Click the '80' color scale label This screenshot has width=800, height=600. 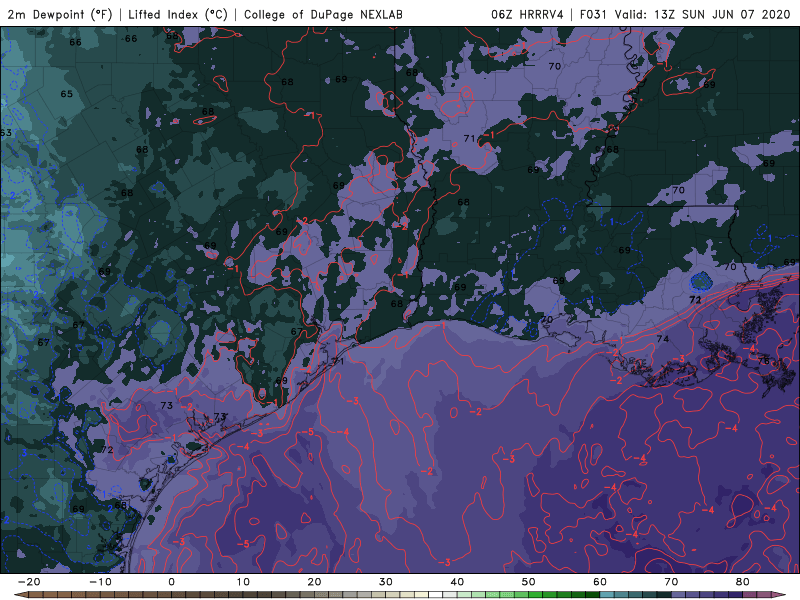tap(743, 582)
